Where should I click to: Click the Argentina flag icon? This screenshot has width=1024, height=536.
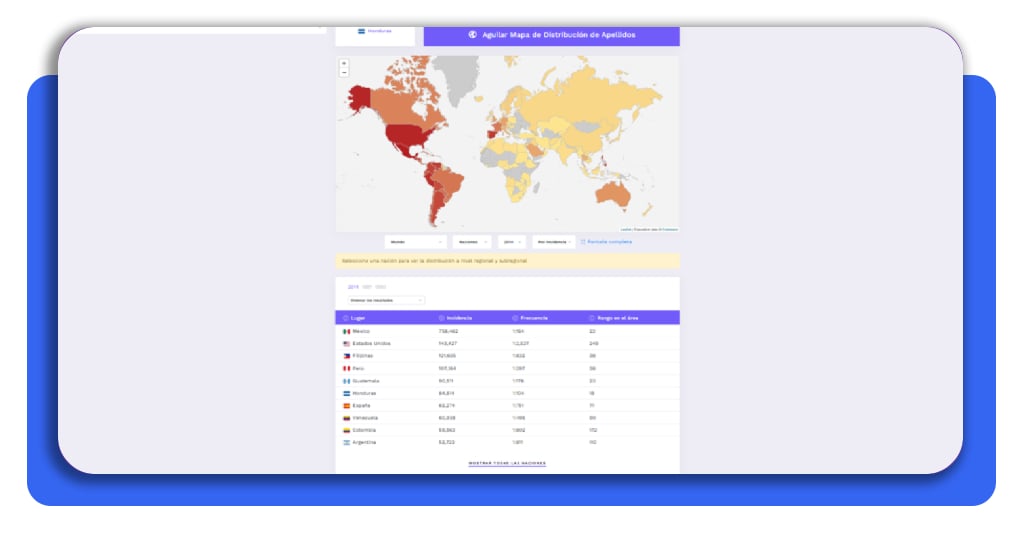(x=347, y=442)
